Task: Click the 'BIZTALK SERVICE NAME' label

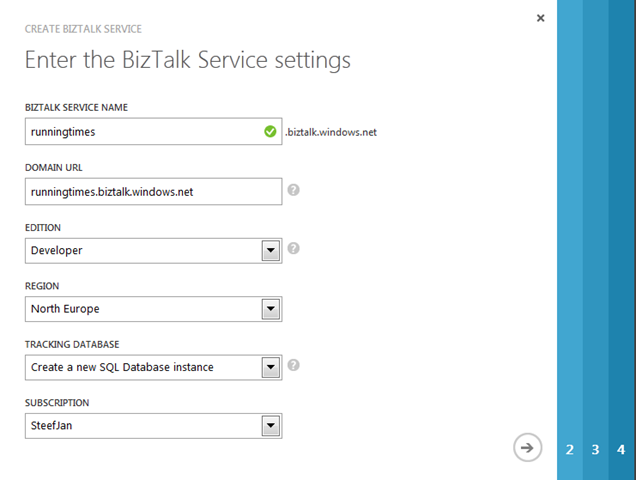Action: pyautogui.click(x=76, y=108)
